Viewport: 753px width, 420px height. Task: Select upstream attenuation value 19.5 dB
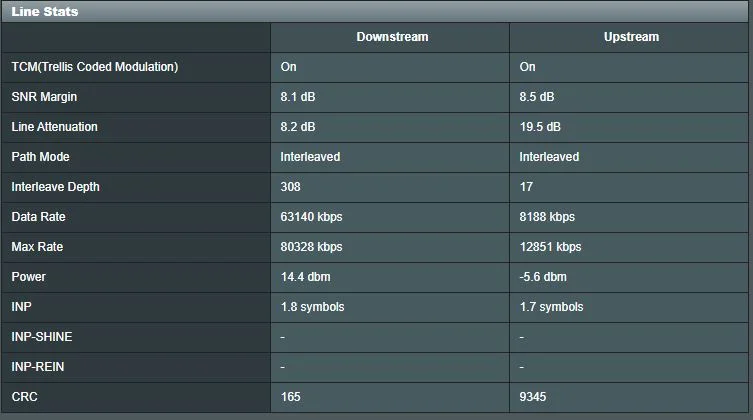pyautogui.click(x=540, y=127)
